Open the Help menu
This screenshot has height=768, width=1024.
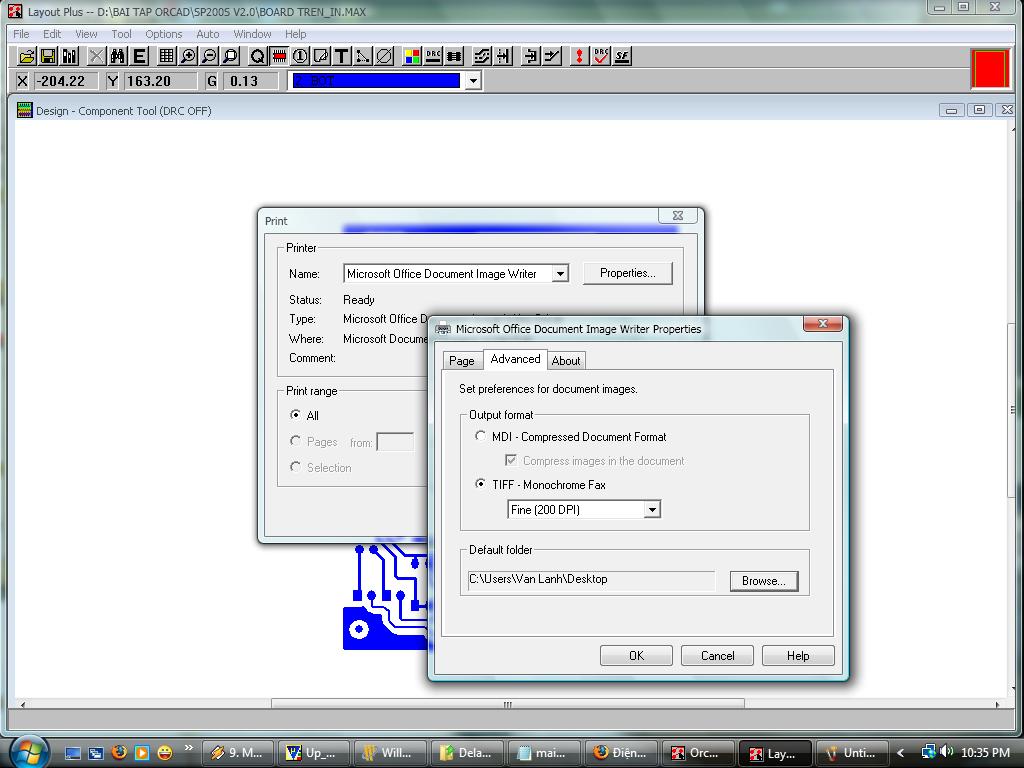point(295,34)
